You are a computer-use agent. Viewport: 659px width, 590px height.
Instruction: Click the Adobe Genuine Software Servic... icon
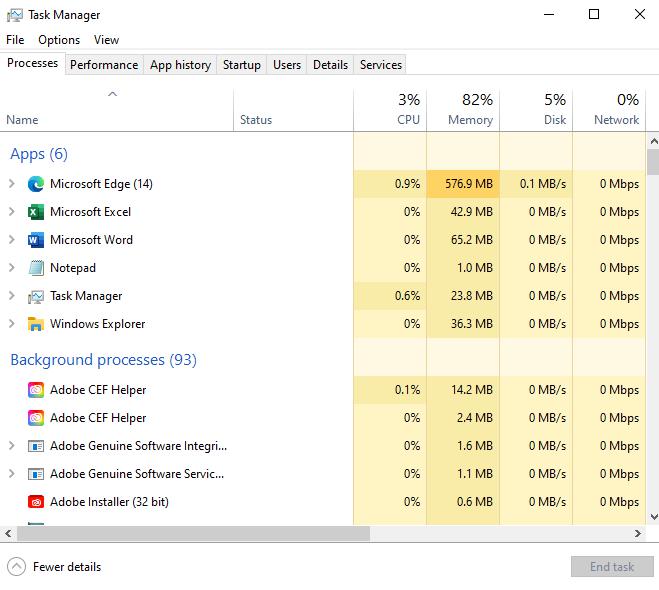coord(36,474)
